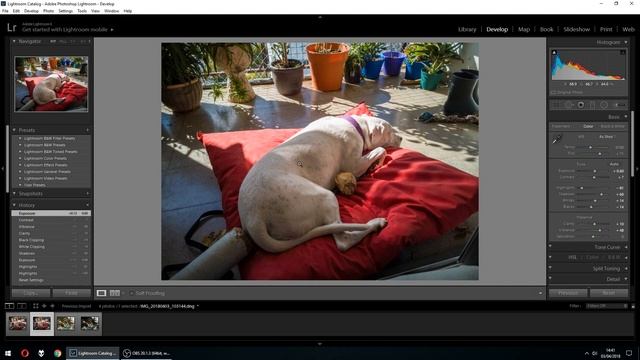The width and height of the screenshot is (640, 360).
Task: Toggle the Split Toning panel switch
Action: point(550,268)
